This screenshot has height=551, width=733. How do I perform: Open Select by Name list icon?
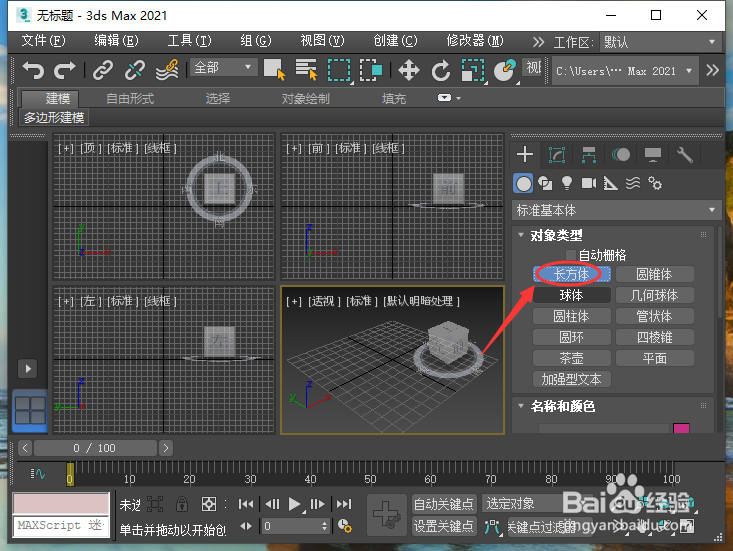(307, 70)
